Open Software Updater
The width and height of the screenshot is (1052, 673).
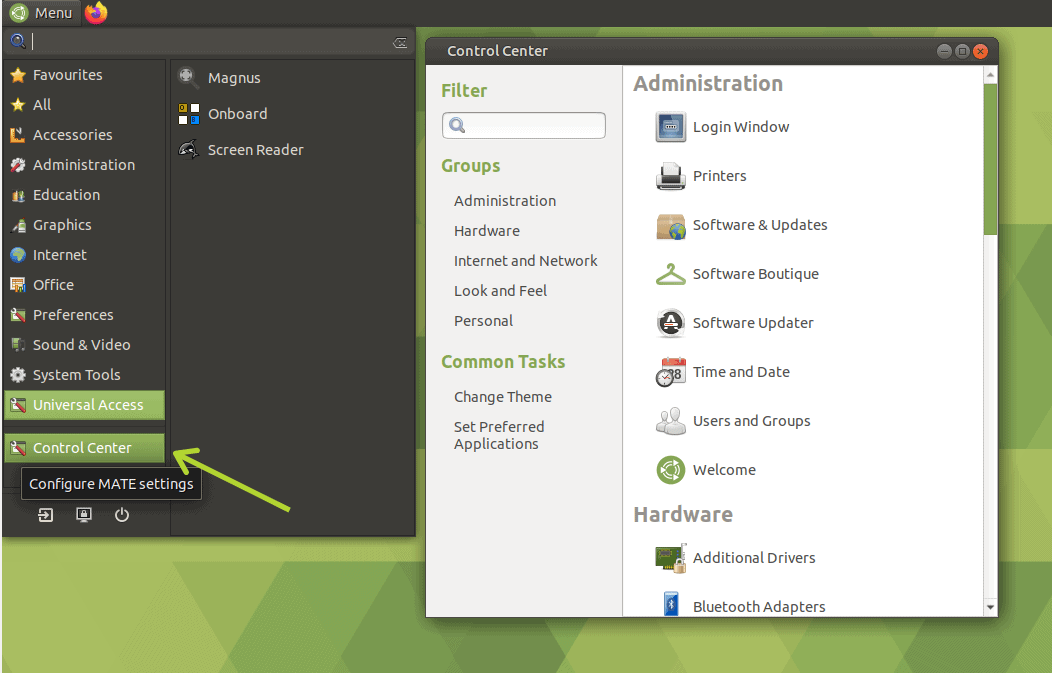752,323
